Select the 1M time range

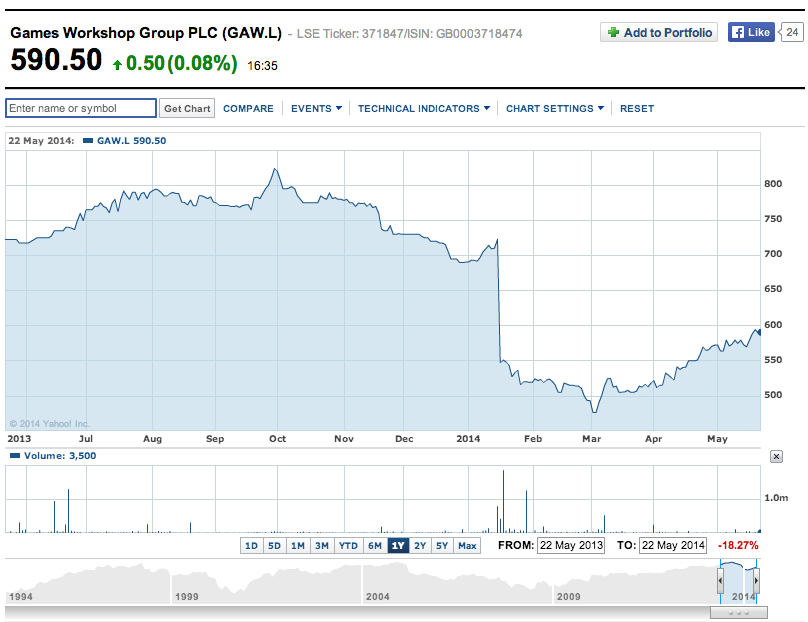pyautogui.click(x=298, y=546)
